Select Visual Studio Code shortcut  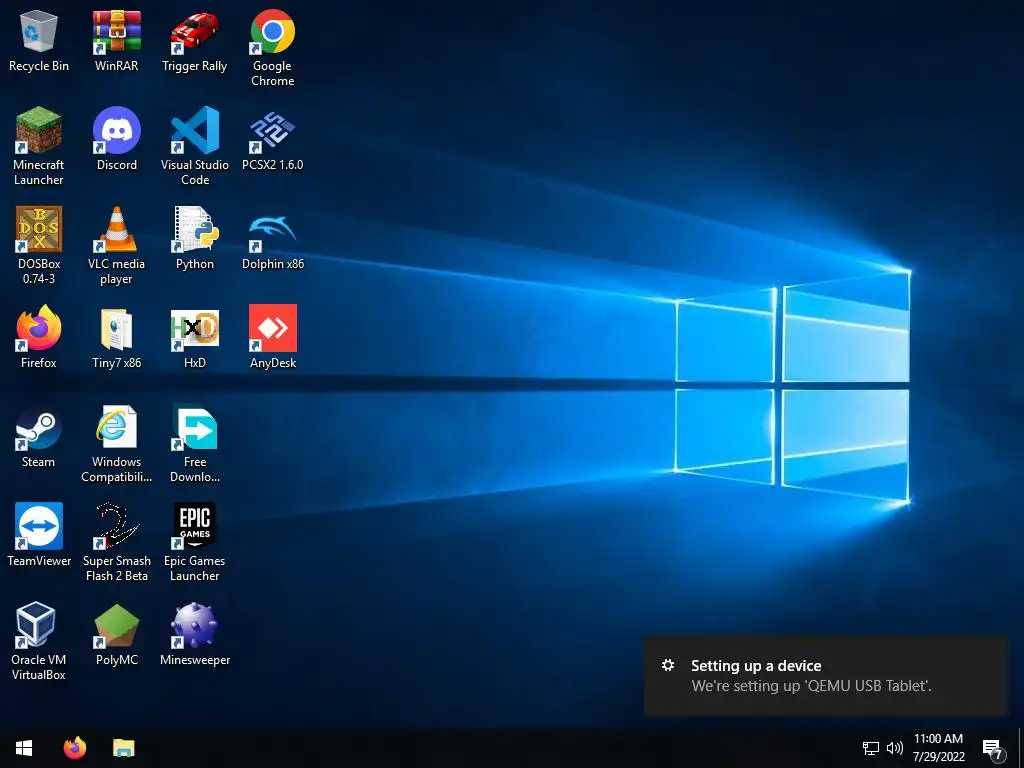195,146
